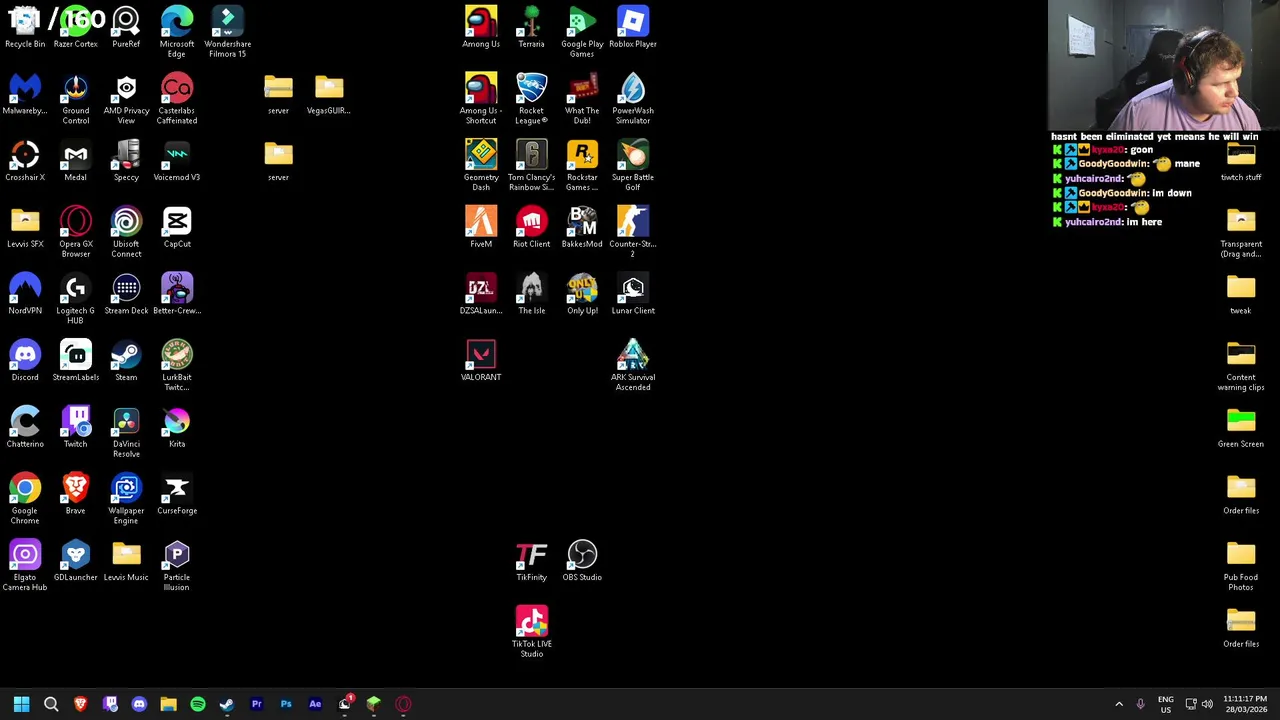Open Casterlabs Caffeinated shortcut
Viewport: 1280px width, 720px height.
pyautogui.click(x=177, y=99)
